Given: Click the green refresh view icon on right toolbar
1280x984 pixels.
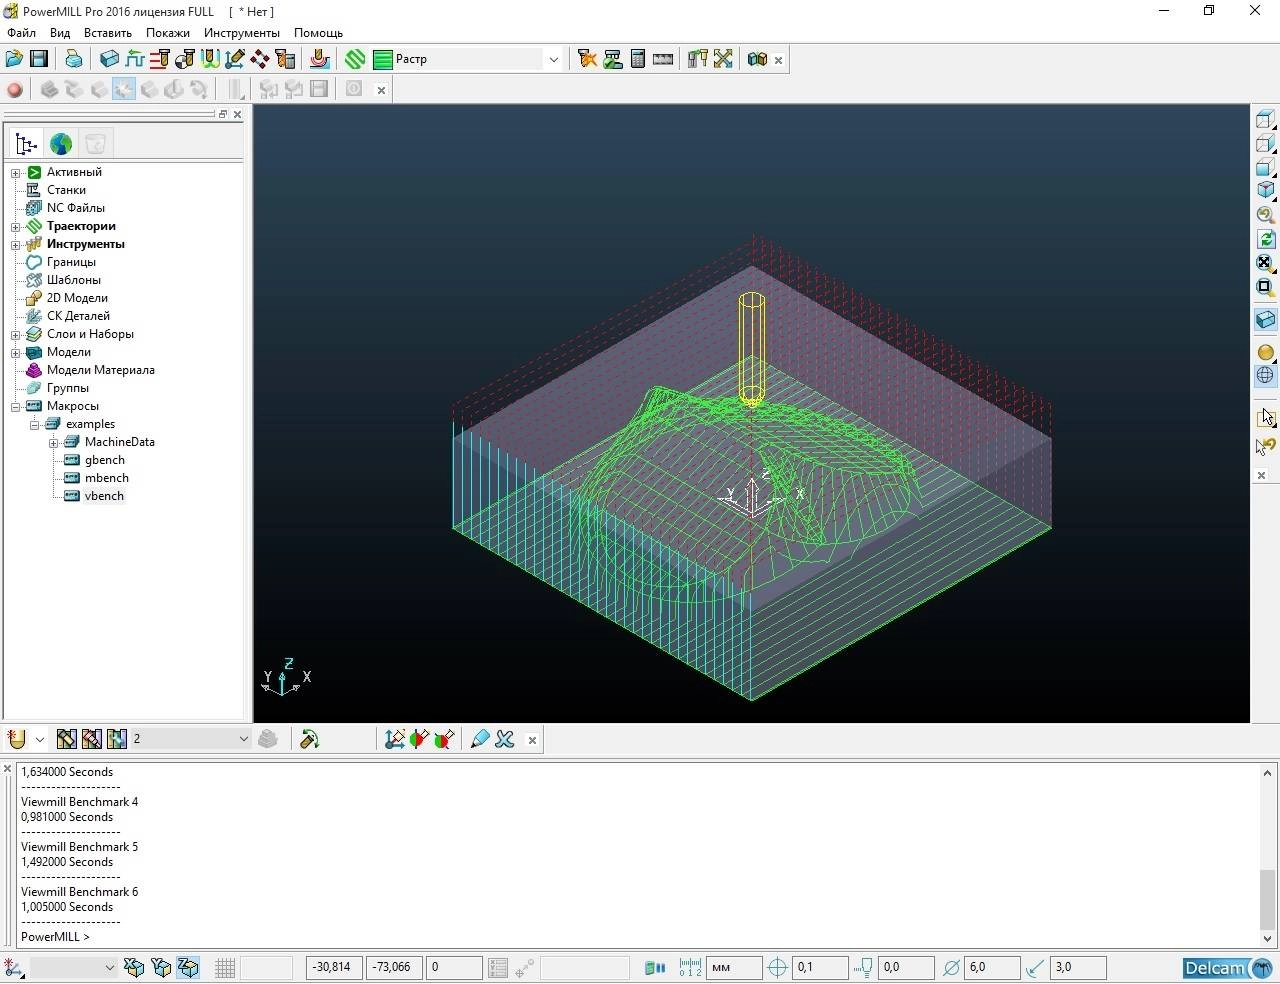Looking at the screenshot, I should (x=1265, y=239).
